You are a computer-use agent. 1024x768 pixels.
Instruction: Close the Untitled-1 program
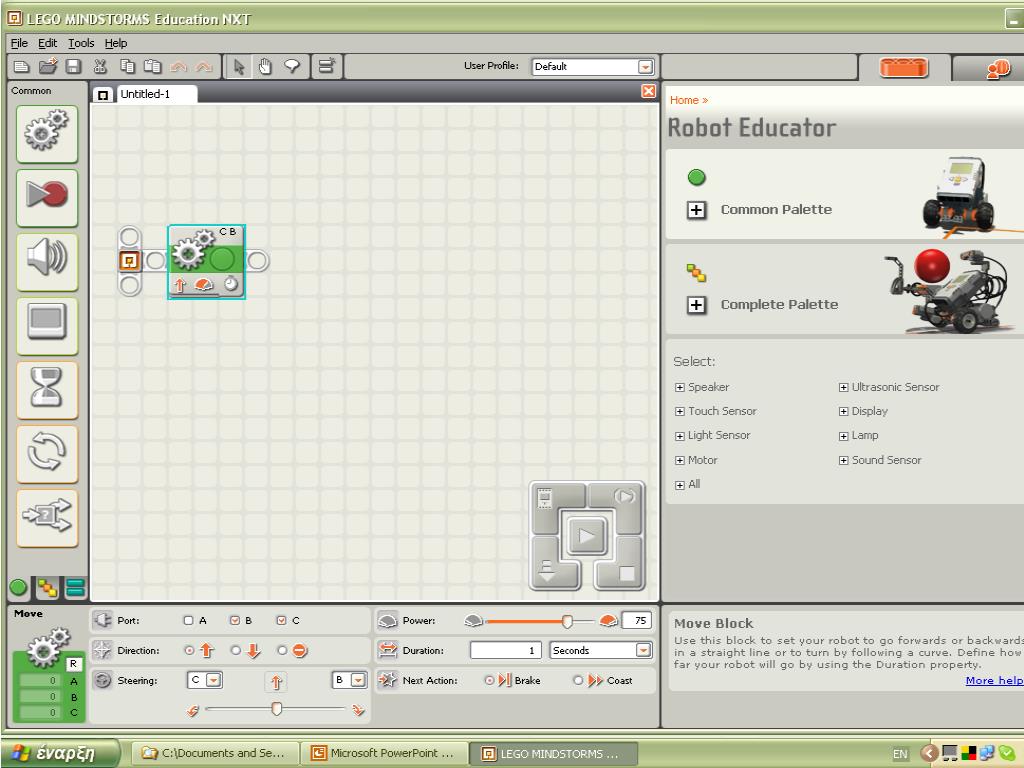pyautogui.click(x=648, y=91)
